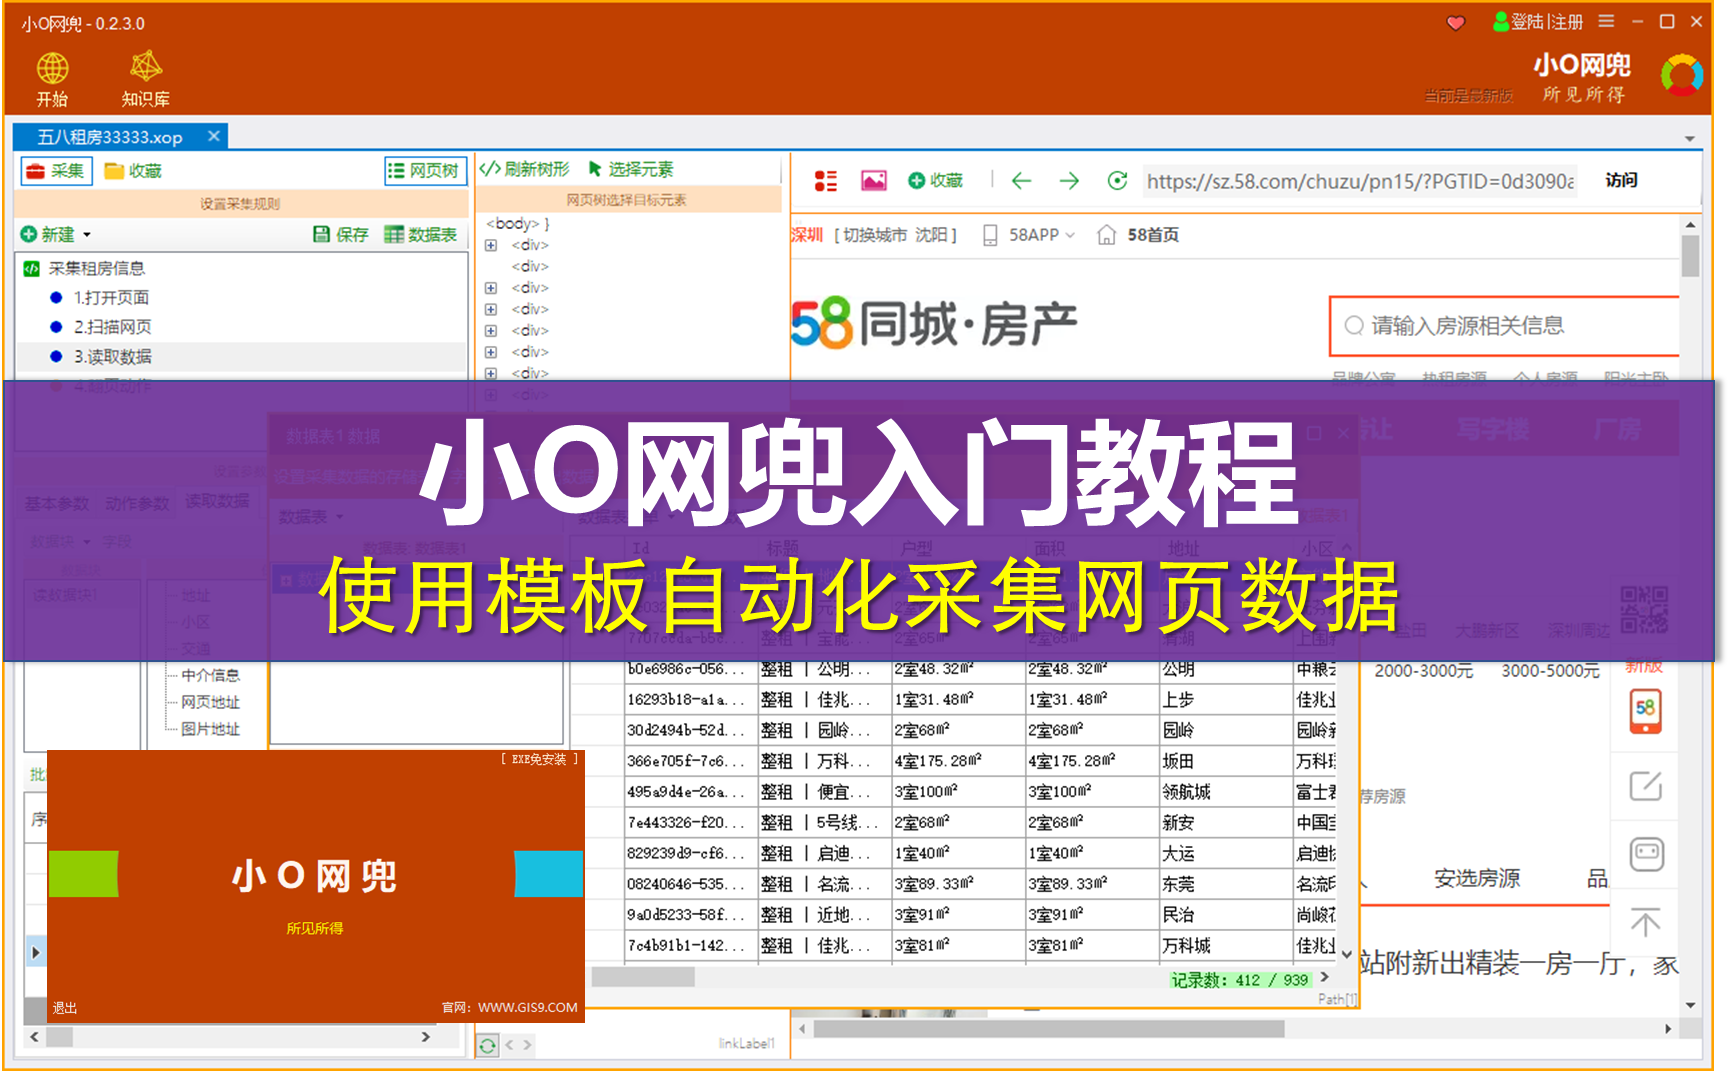This screenshot has height=1071, width=1730.
Task: Click the URL address field
Action: coord(1360,181)
